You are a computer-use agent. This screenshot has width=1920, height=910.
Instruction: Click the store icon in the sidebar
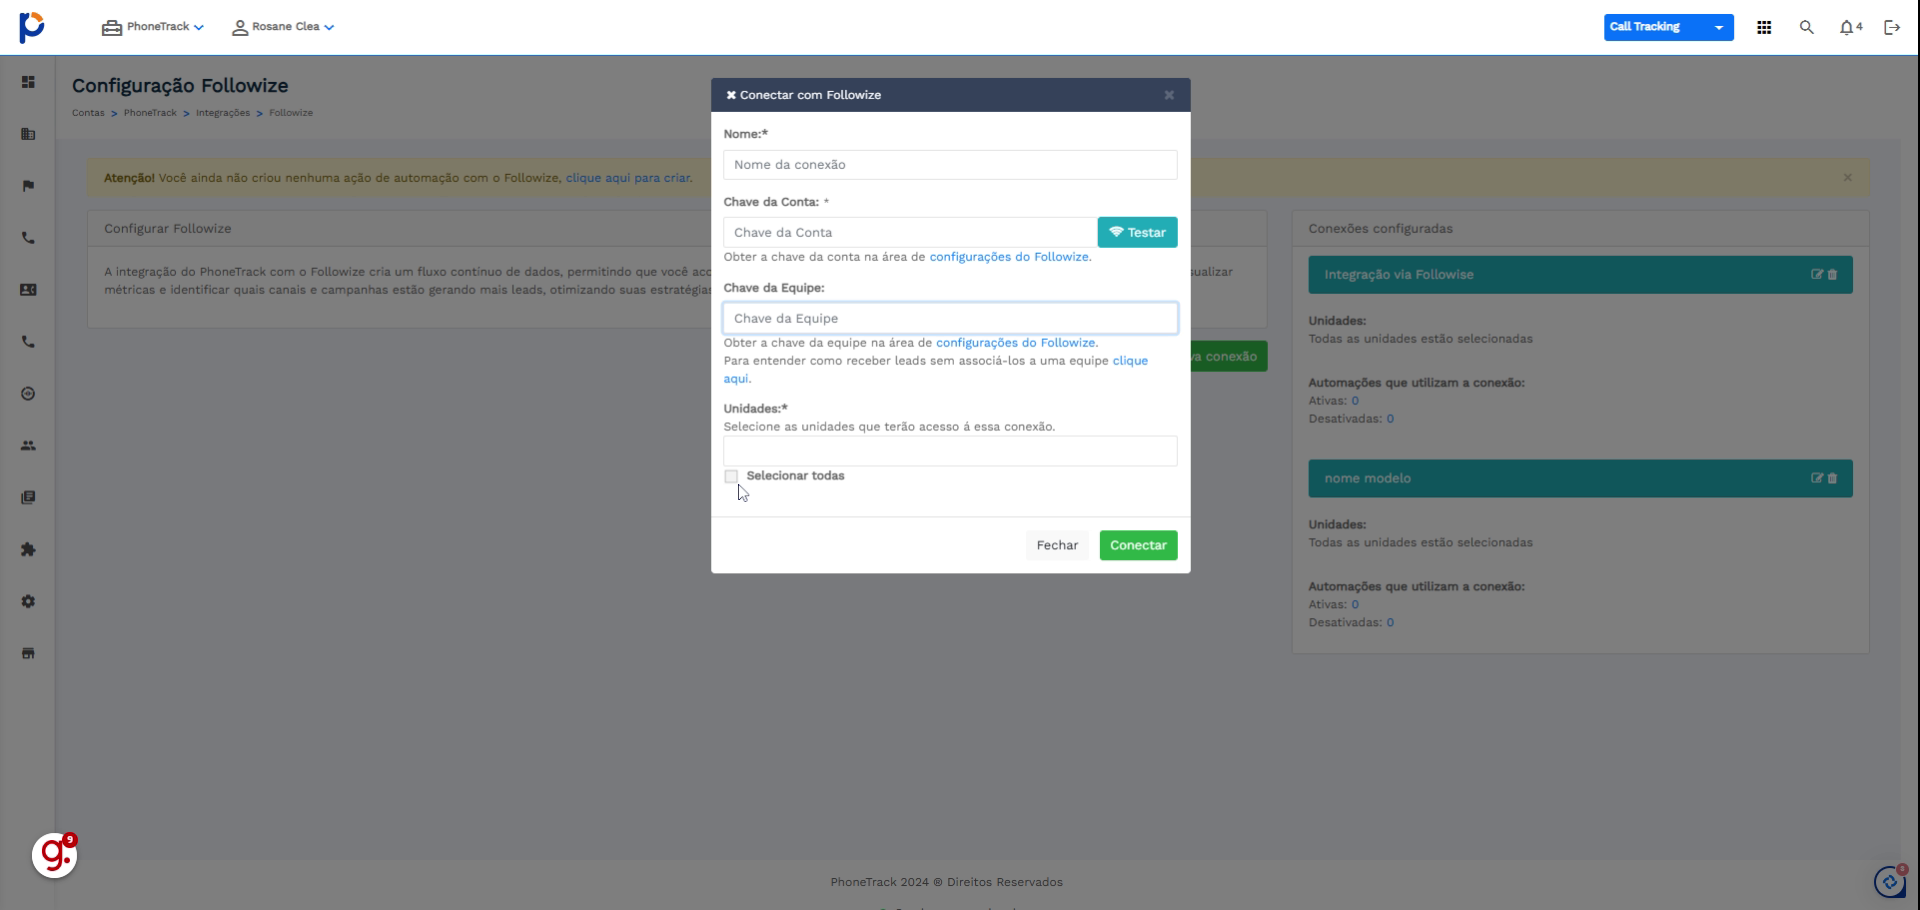pos(28,654)
